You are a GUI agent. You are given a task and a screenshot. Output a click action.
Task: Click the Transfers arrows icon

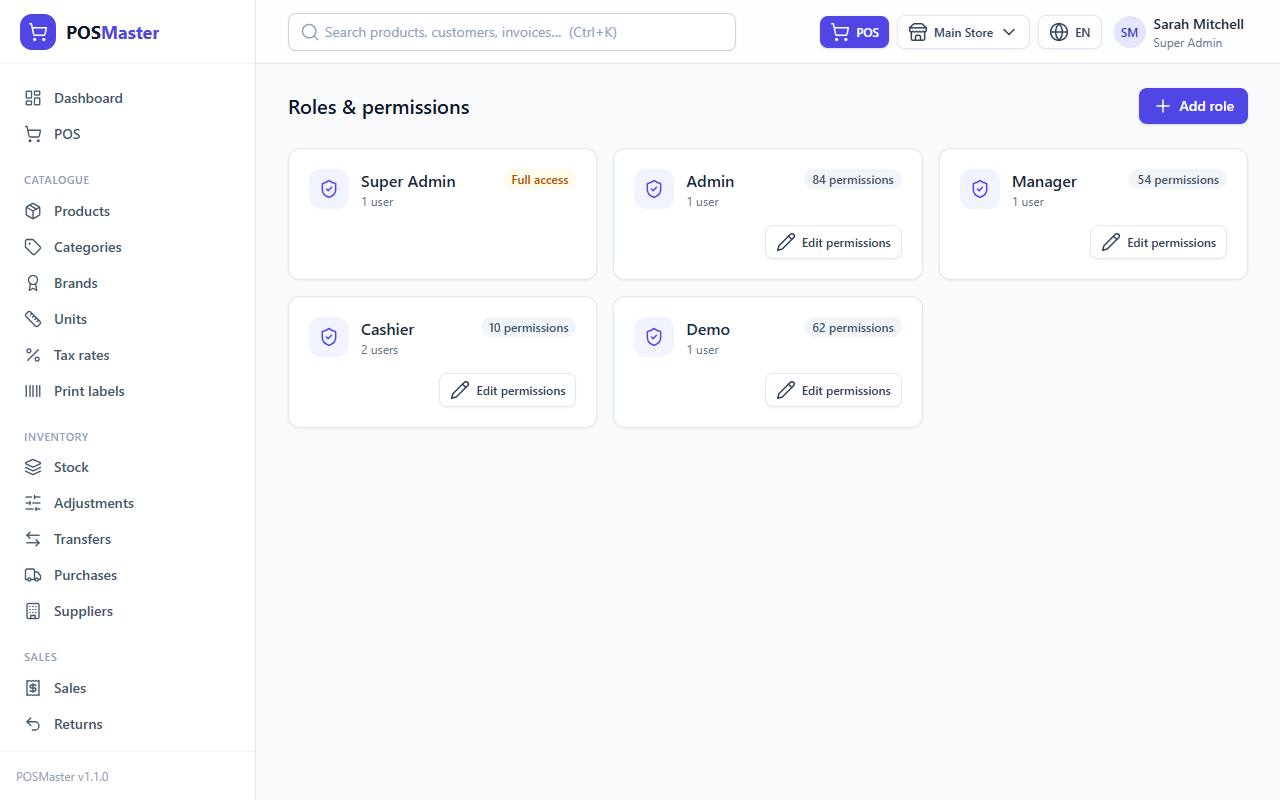click(x=33, y=539)
